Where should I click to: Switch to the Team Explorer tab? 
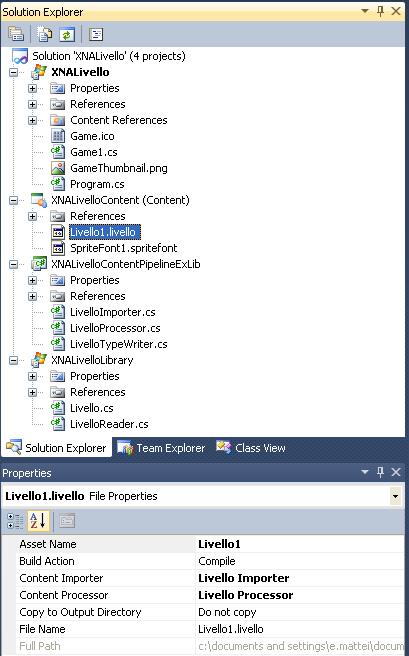coord(161,448)
